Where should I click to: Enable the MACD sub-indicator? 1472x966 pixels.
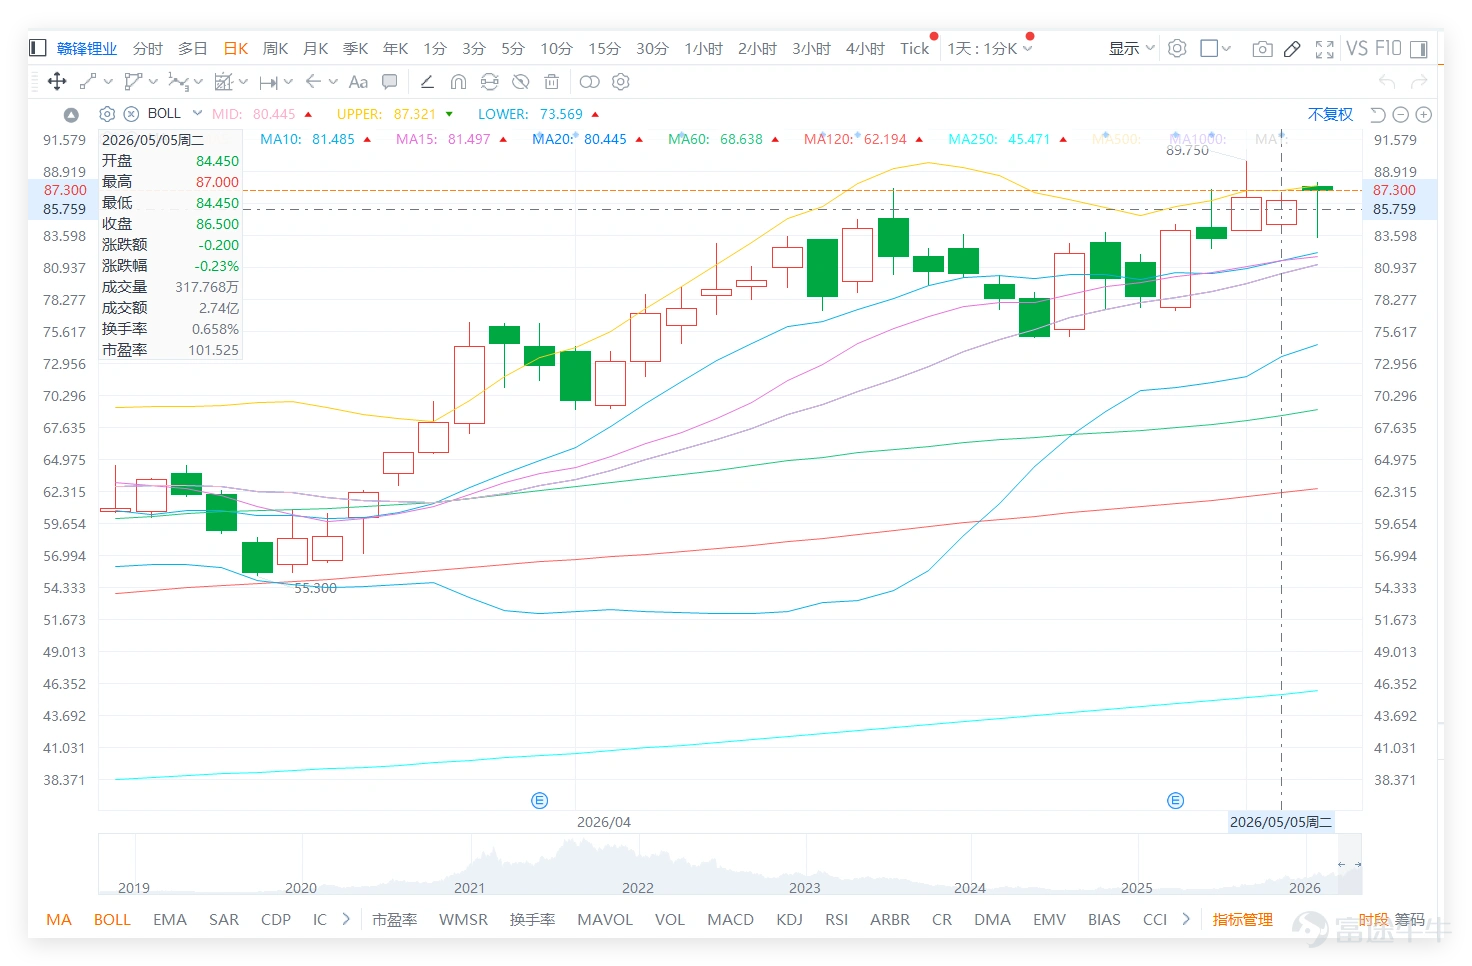point(730,919)
